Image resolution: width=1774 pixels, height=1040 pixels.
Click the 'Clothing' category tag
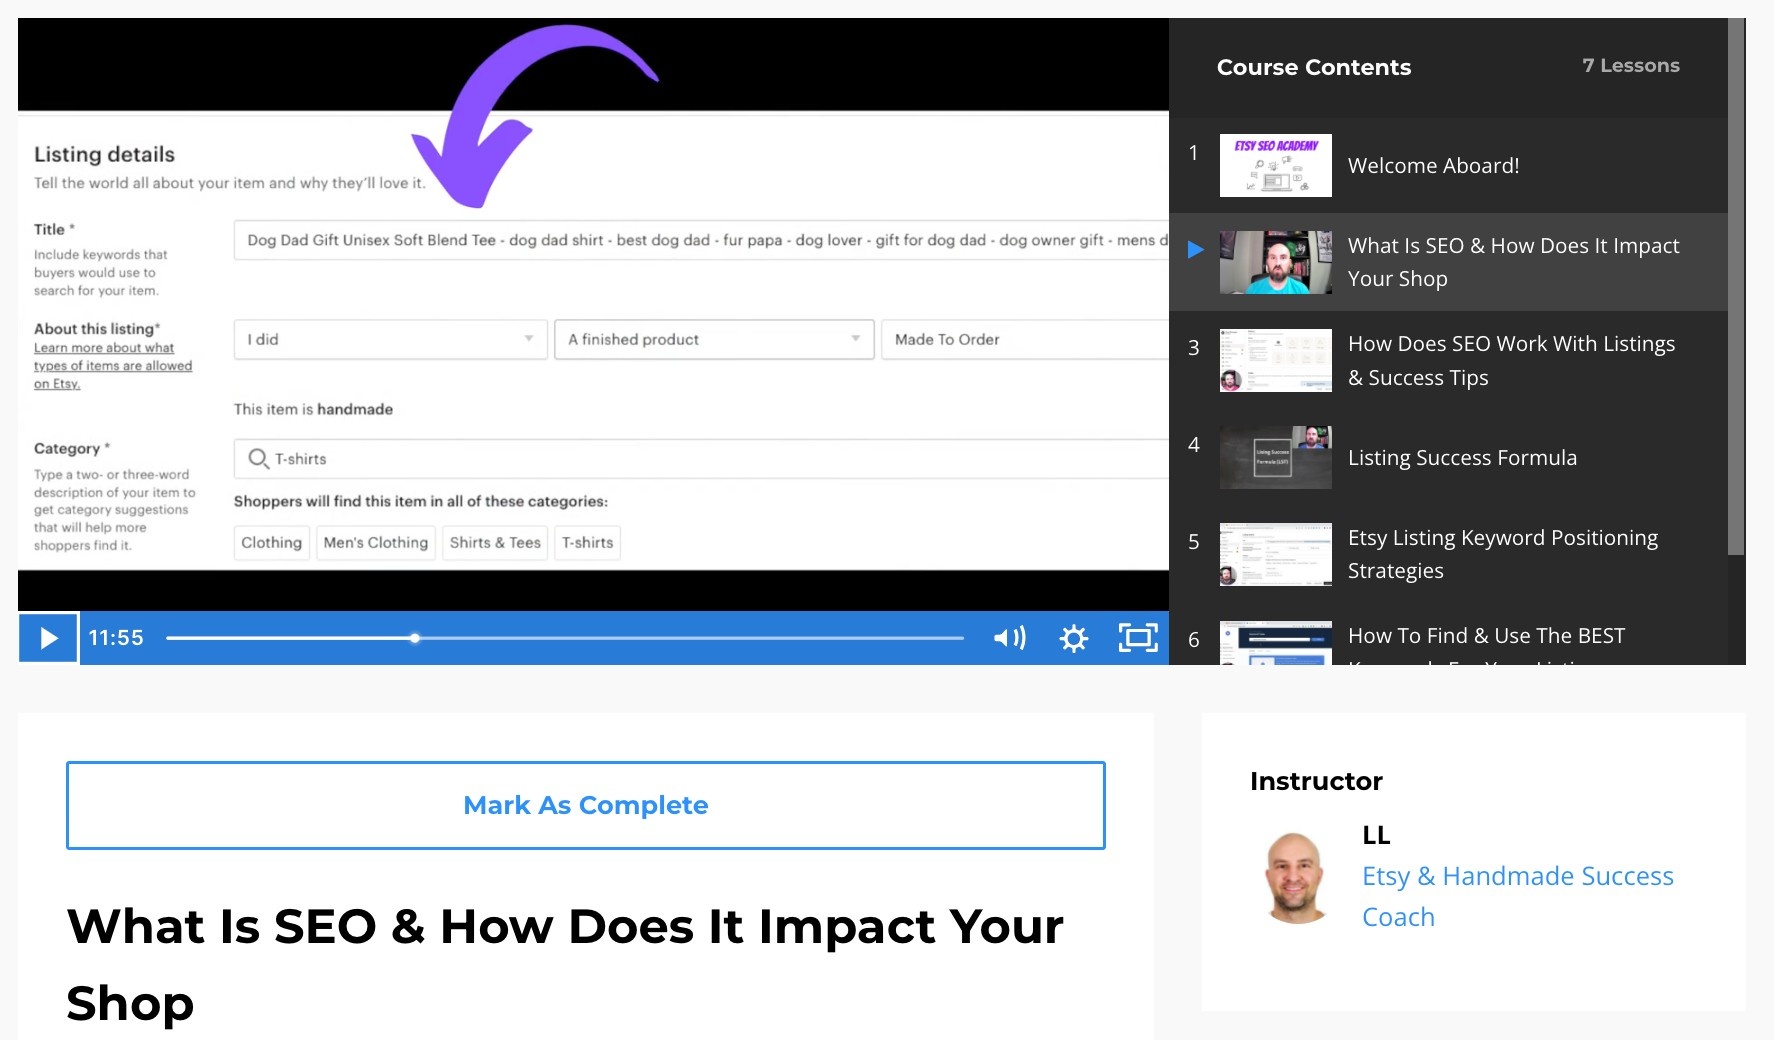coord(271,543)
